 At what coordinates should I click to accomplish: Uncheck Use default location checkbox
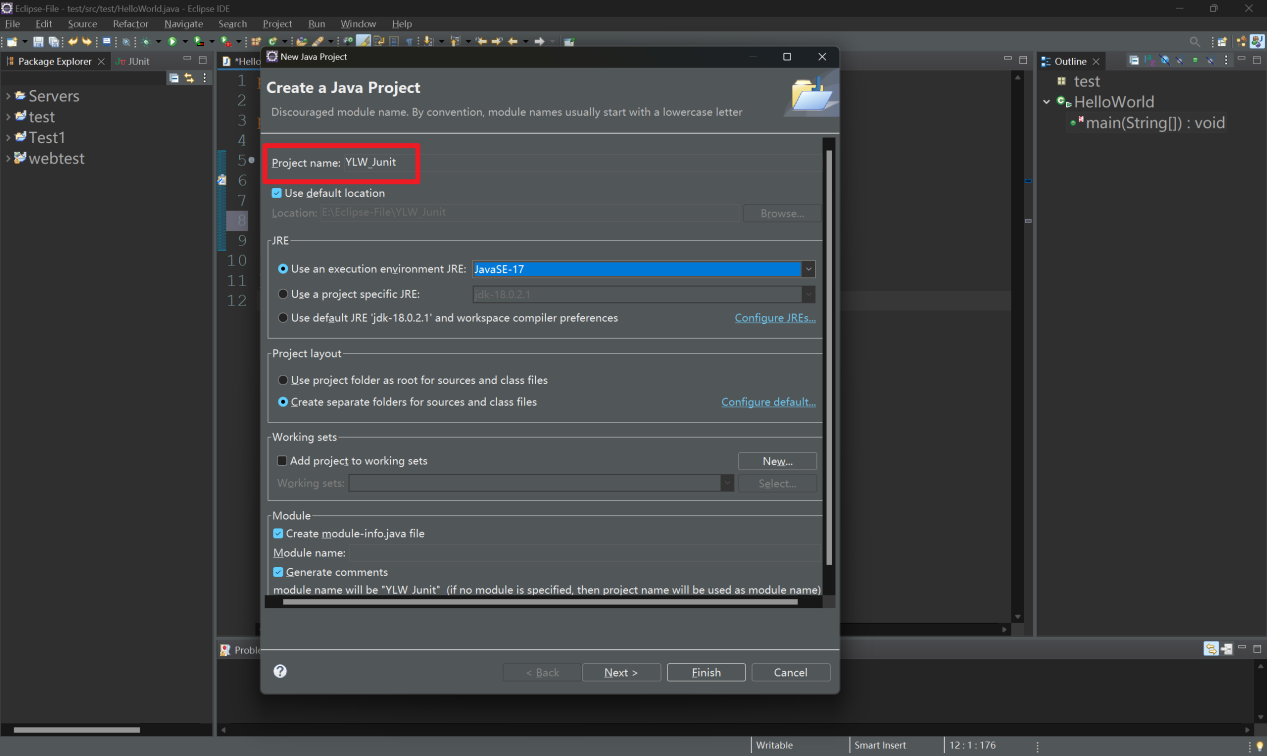(x=277, y=193)
